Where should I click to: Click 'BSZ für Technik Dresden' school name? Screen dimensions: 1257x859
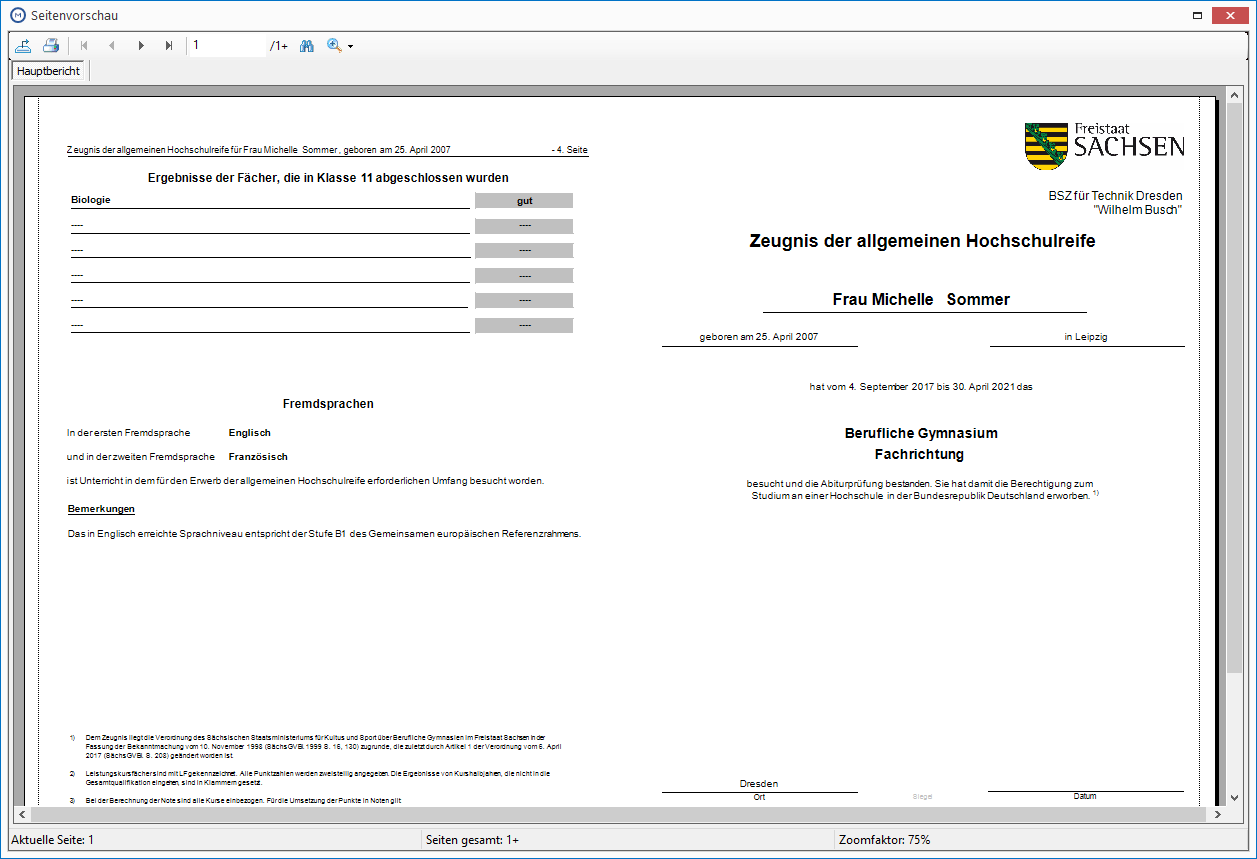point(1115,195)
